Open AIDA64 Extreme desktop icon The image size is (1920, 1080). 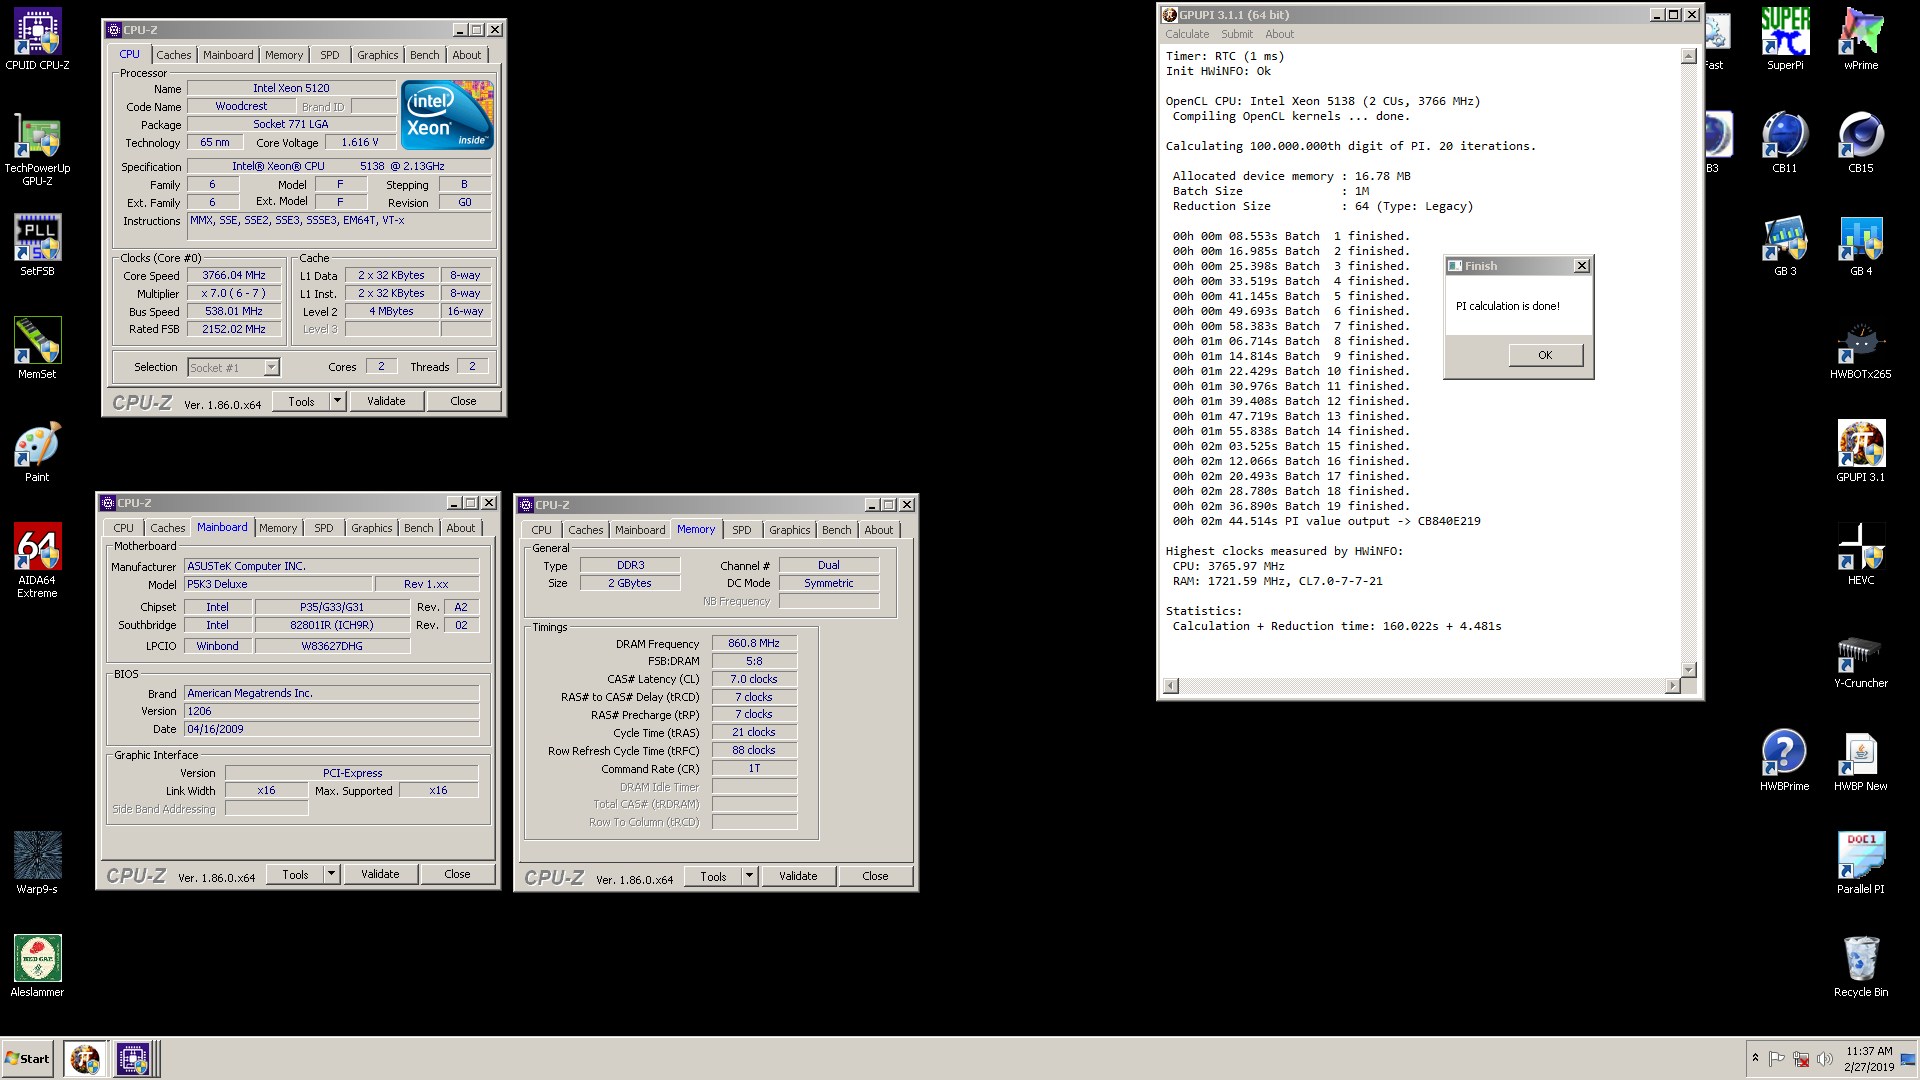(x=37, y=560)
